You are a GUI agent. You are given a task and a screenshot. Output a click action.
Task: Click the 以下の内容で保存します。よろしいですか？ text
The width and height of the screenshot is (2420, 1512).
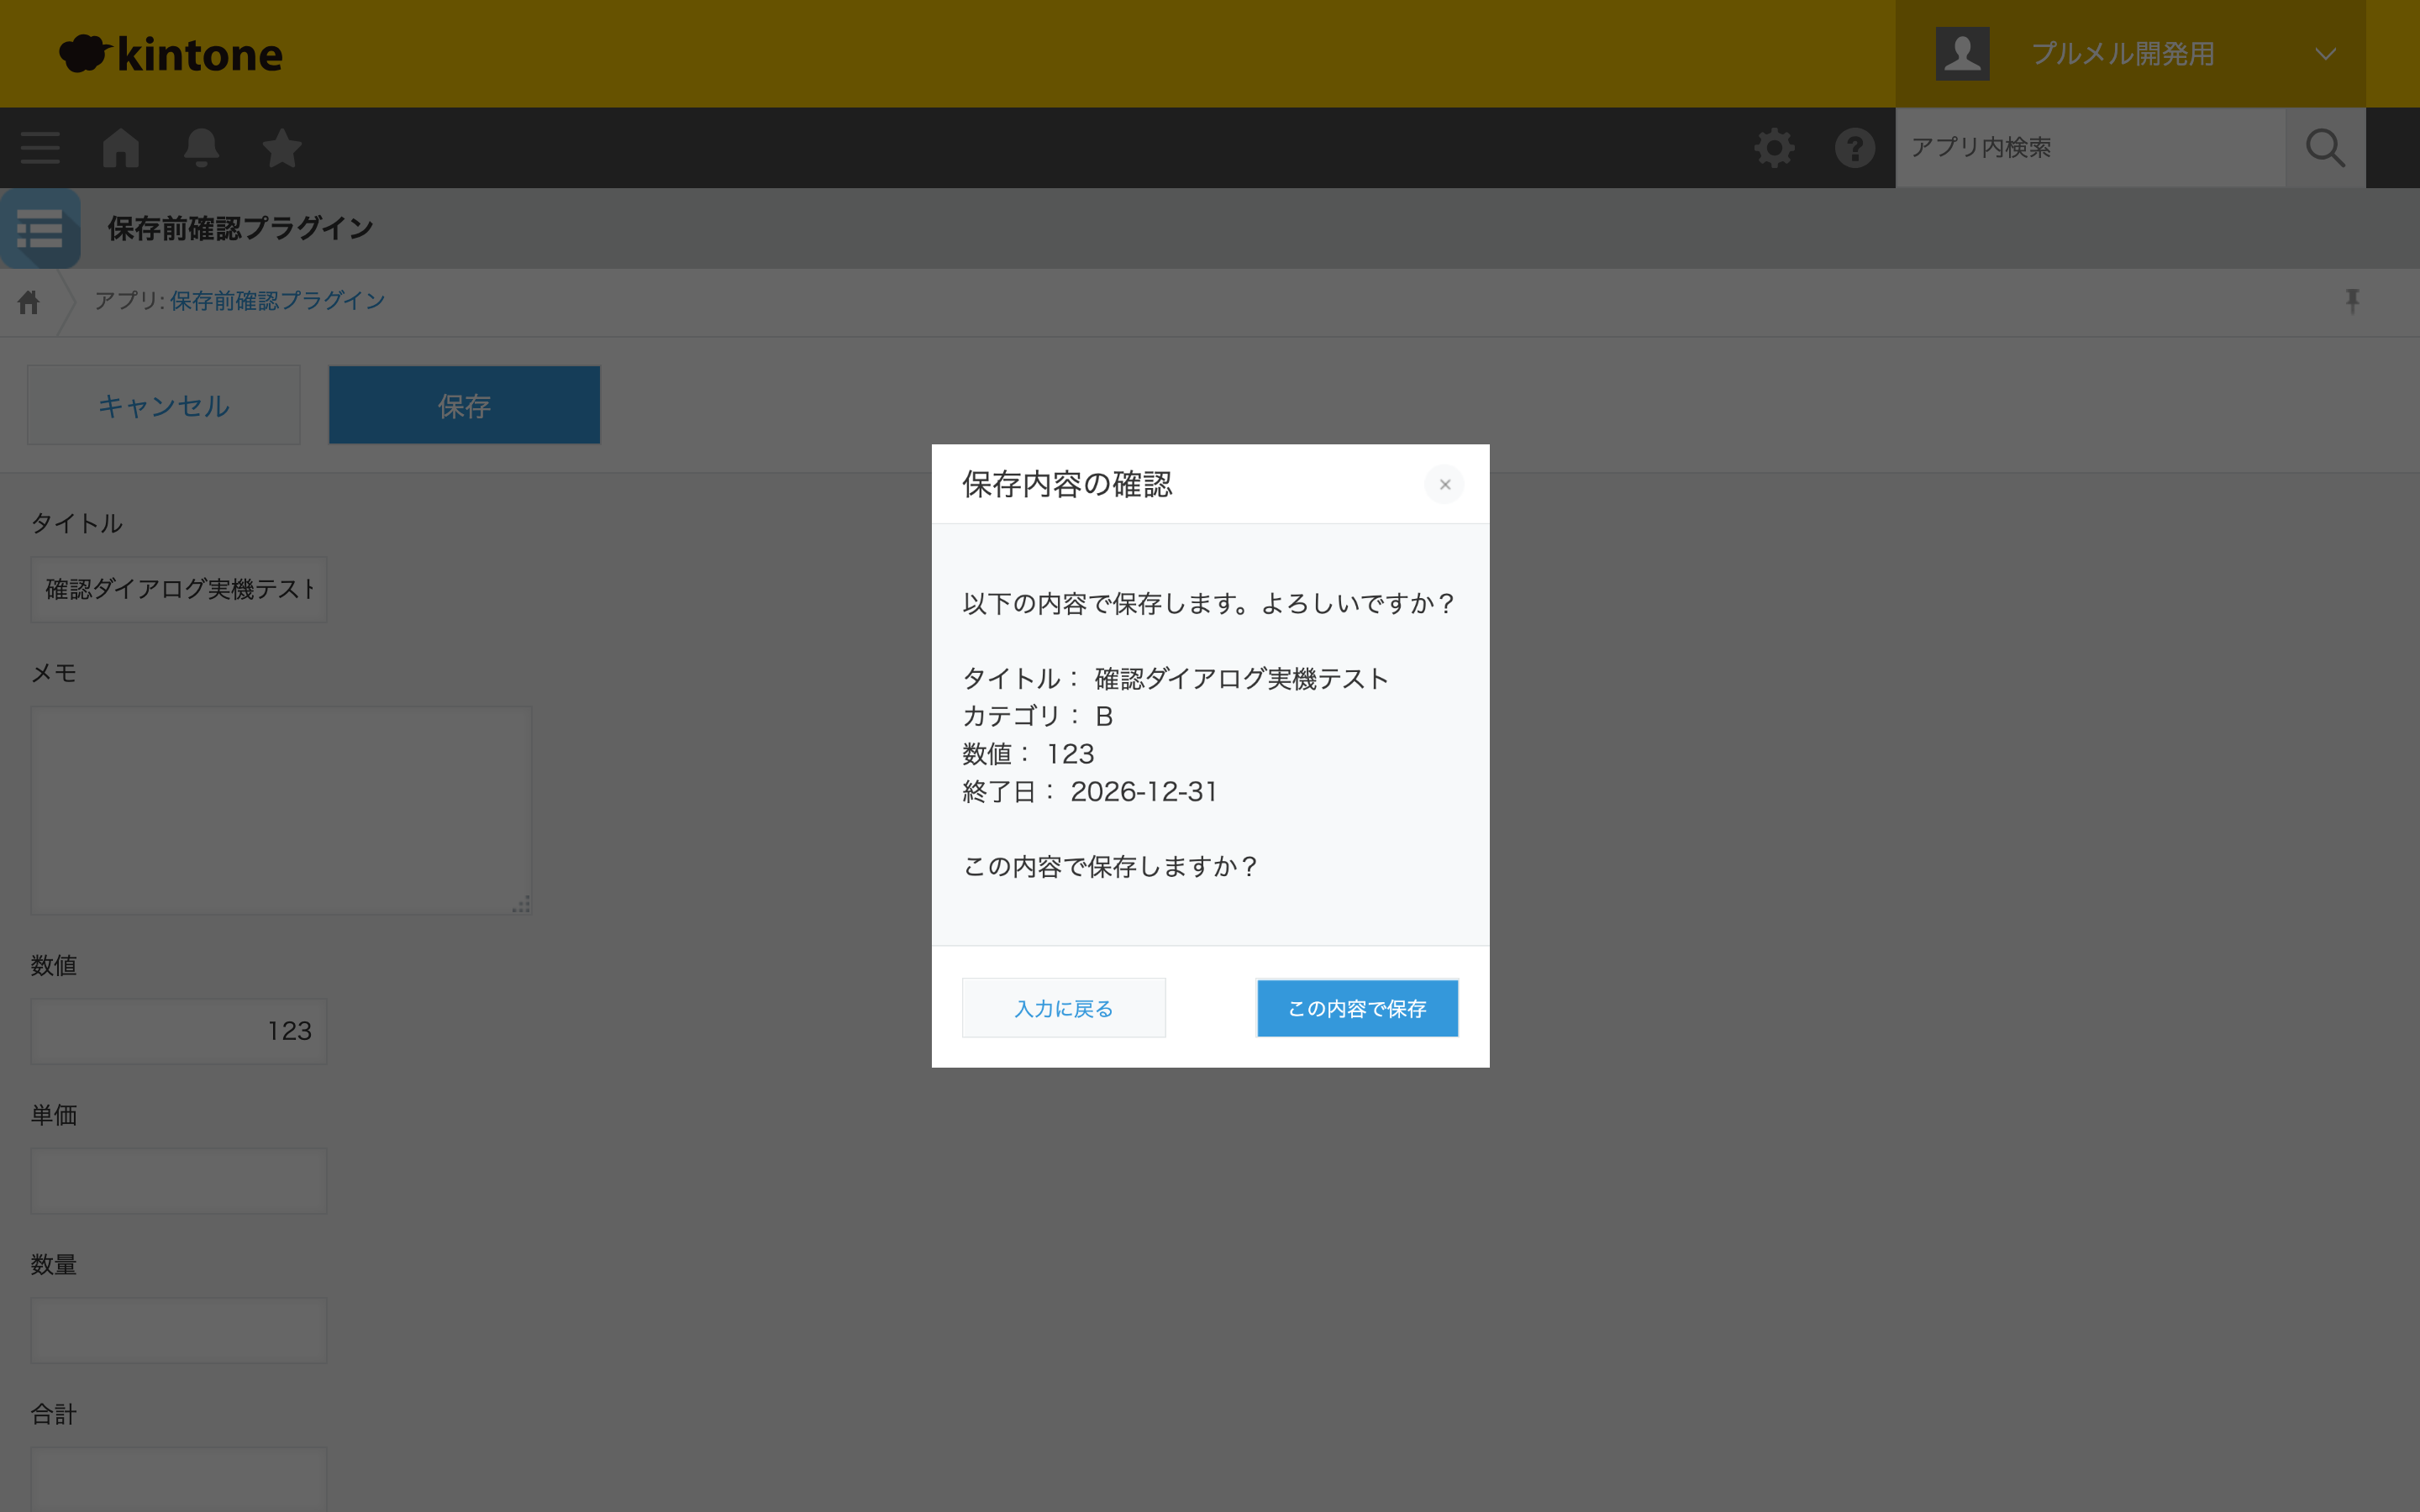tap(1209, 604)
